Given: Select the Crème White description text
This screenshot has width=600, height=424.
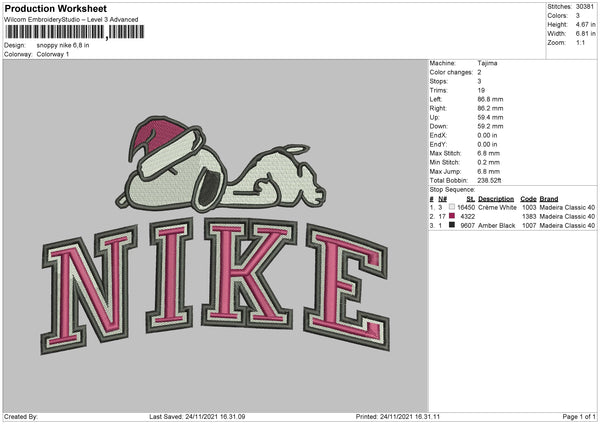Looking at the screenshot, I should pos(497,207).
